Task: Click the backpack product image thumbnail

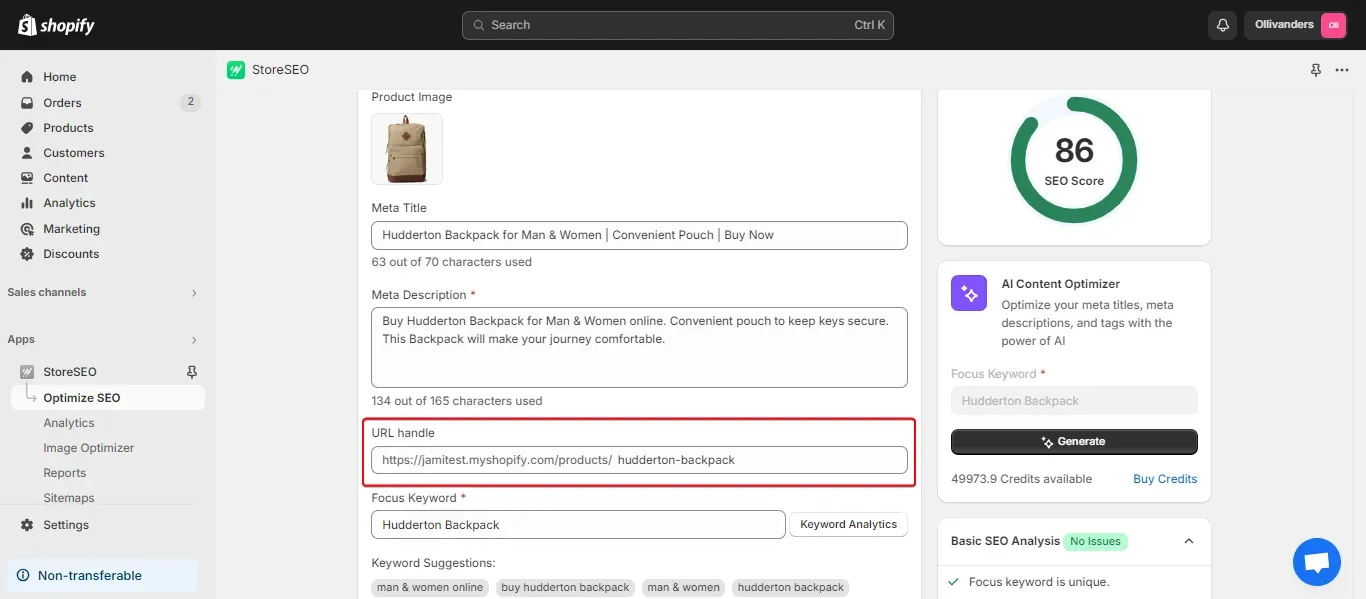Action: [x=407, y=149]
